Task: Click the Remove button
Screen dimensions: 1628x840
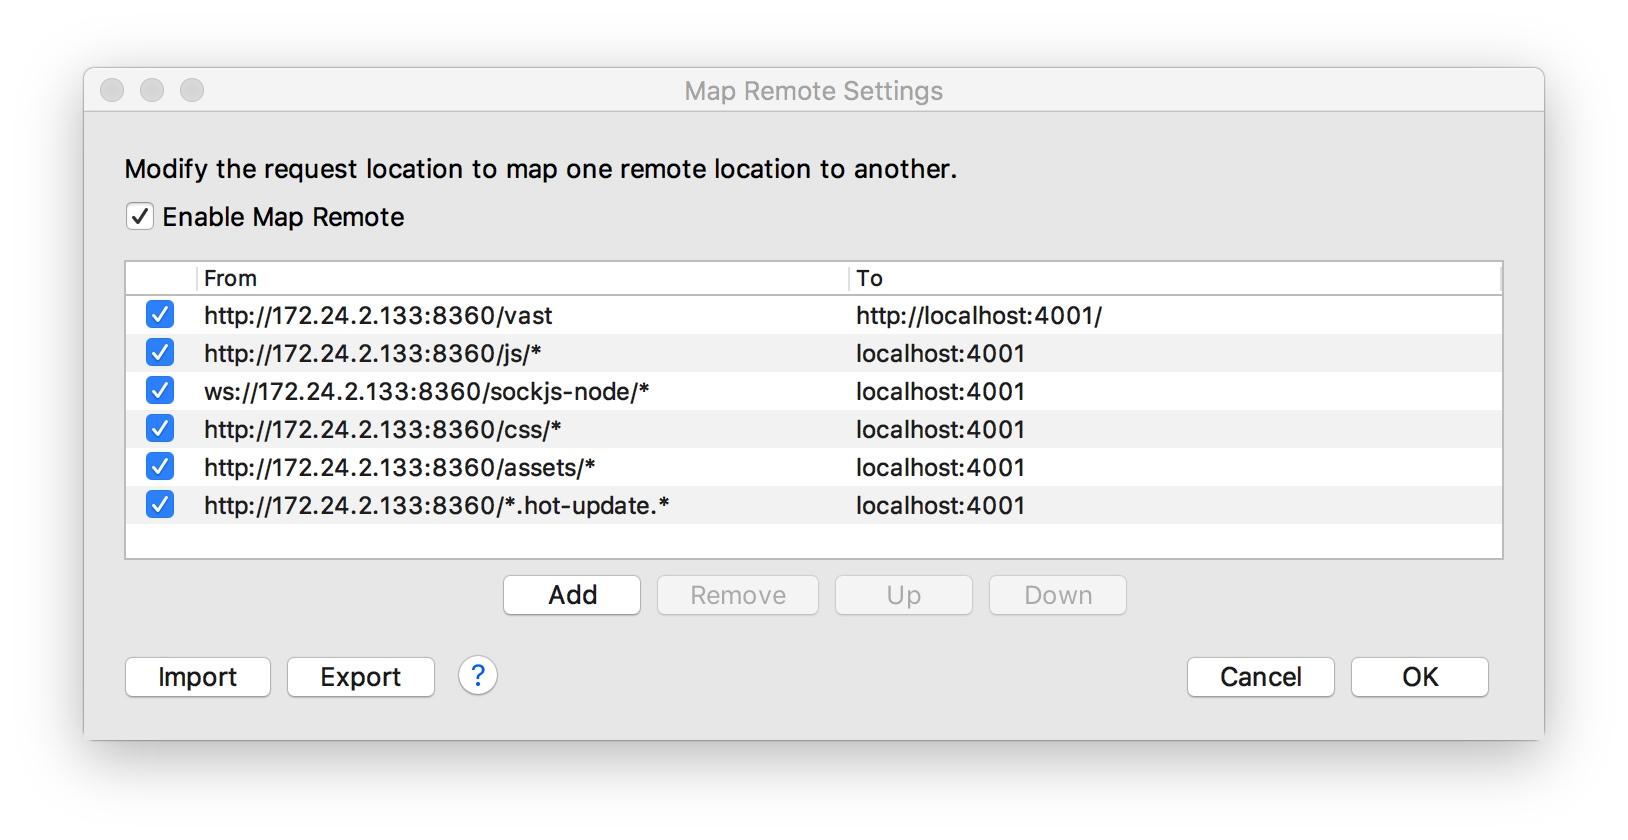Action: pos(737,595)
